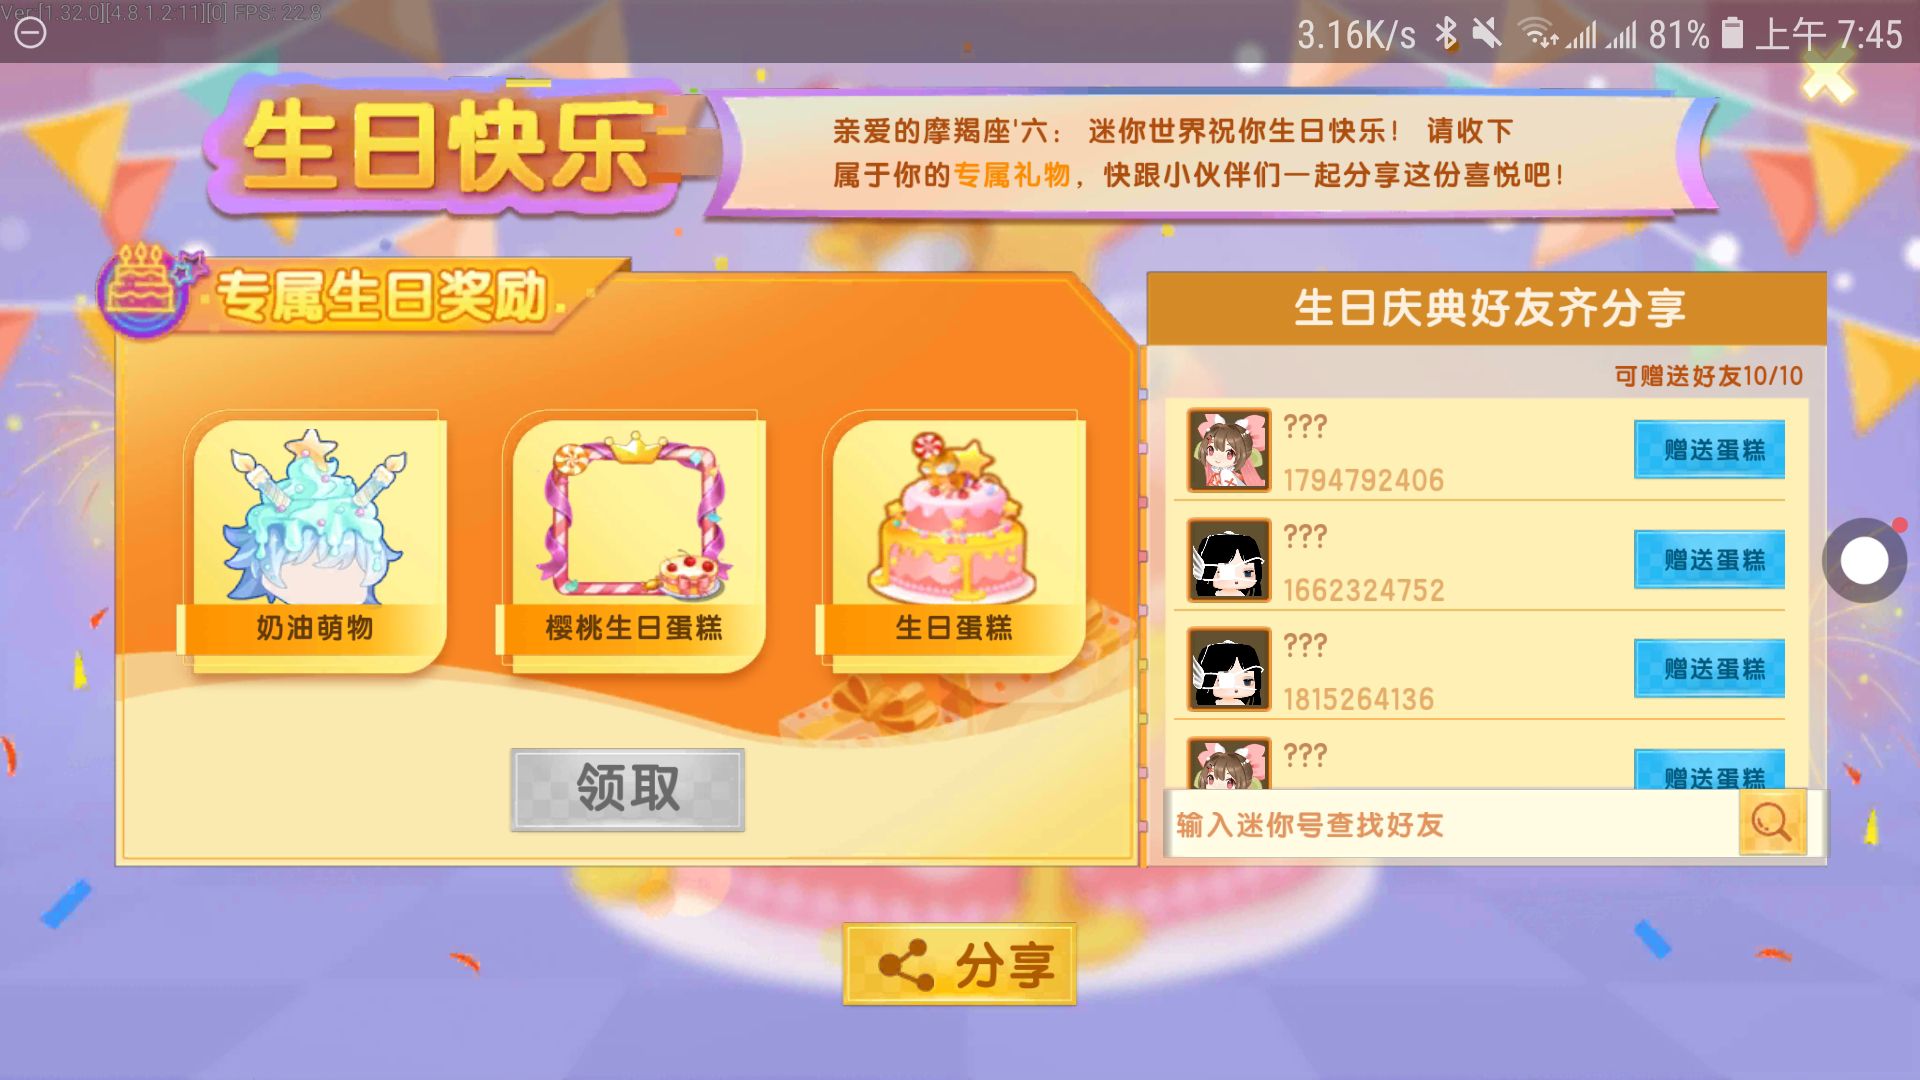The width and height of the screenshot is (1920, 1080).
Task: Open avatar of friend 1815264136
Action: tap(1229, 669)
